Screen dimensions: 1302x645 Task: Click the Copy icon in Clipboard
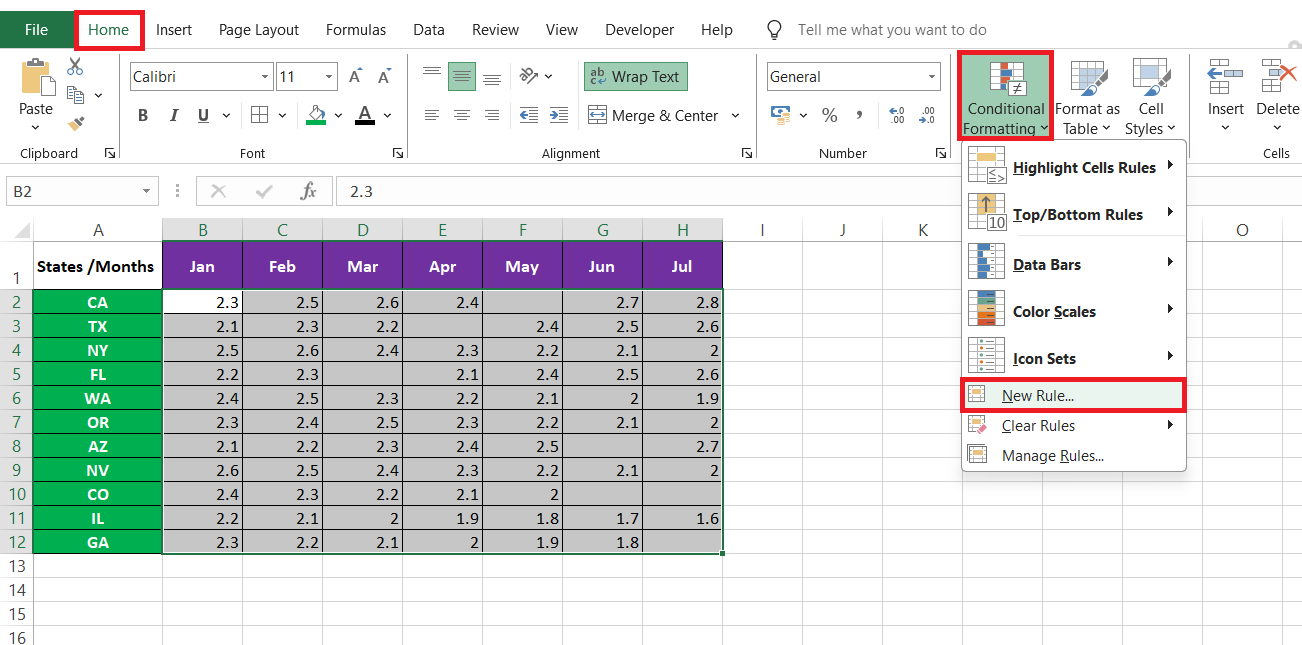tap(75, 95)
